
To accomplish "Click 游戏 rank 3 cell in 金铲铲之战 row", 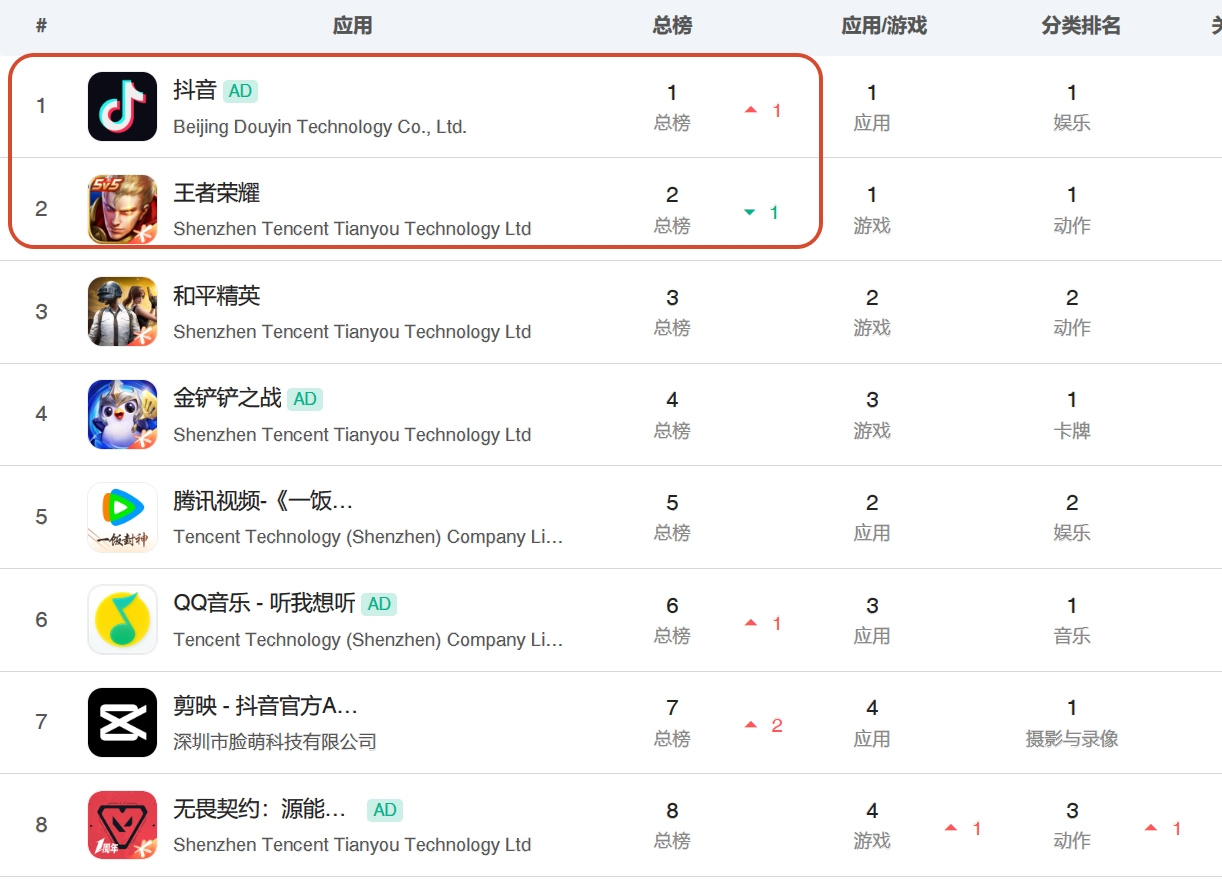I will click(x=872, y=415).
